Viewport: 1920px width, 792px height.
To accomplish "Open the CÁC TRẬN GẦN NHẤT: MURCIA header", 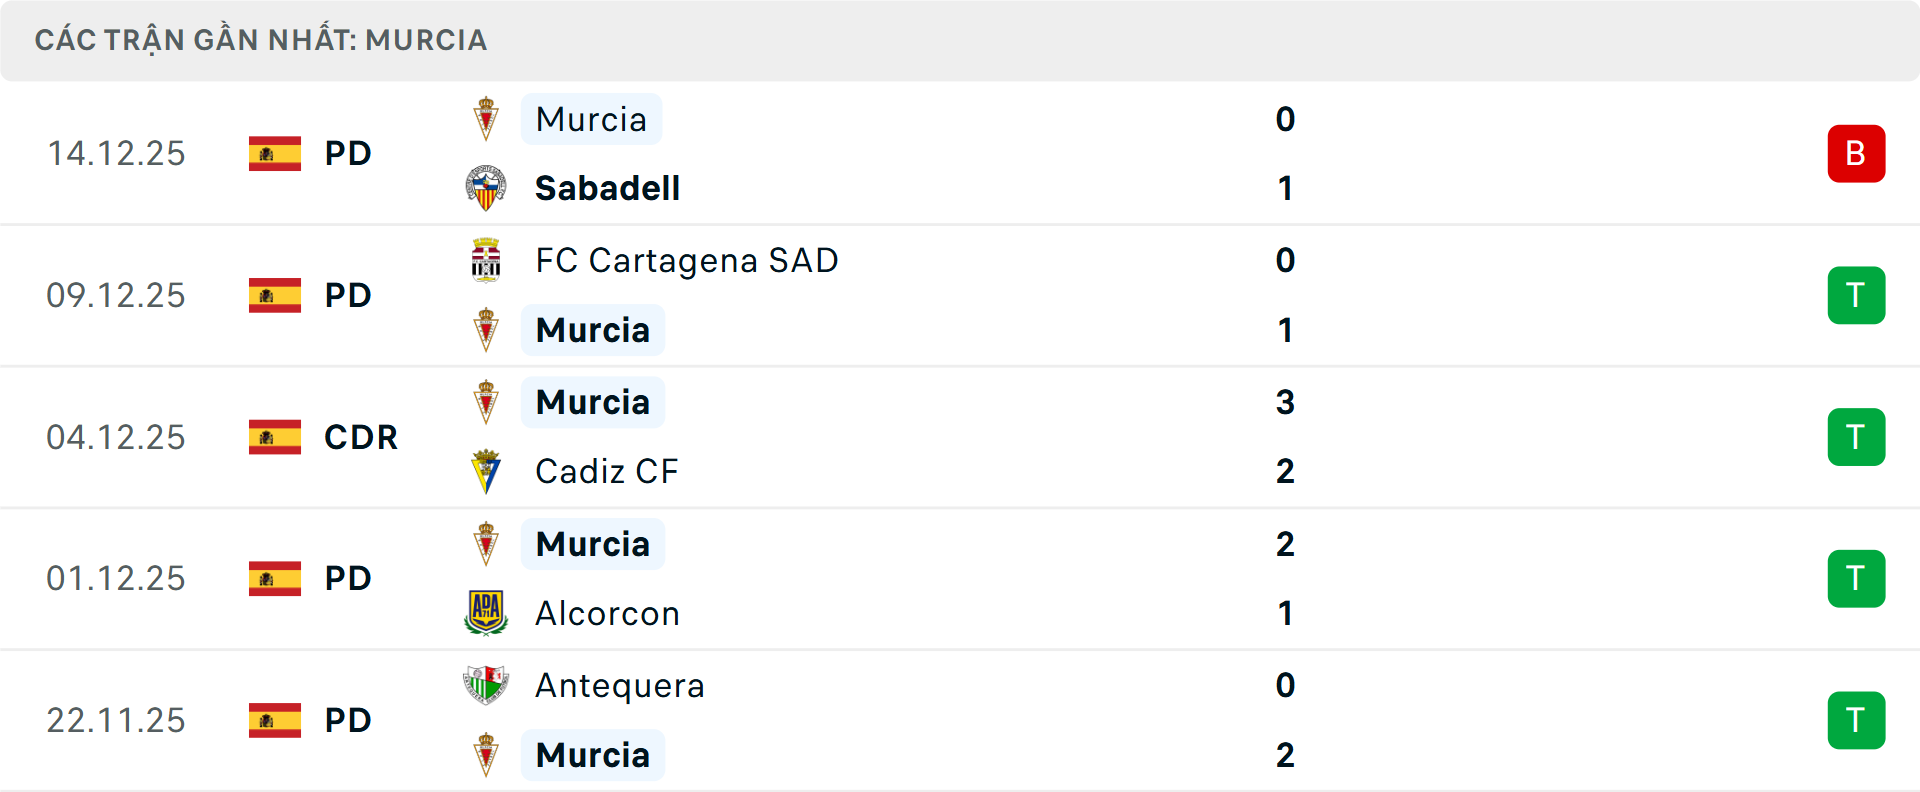I will pyautogui.click(x=260, y=40).
